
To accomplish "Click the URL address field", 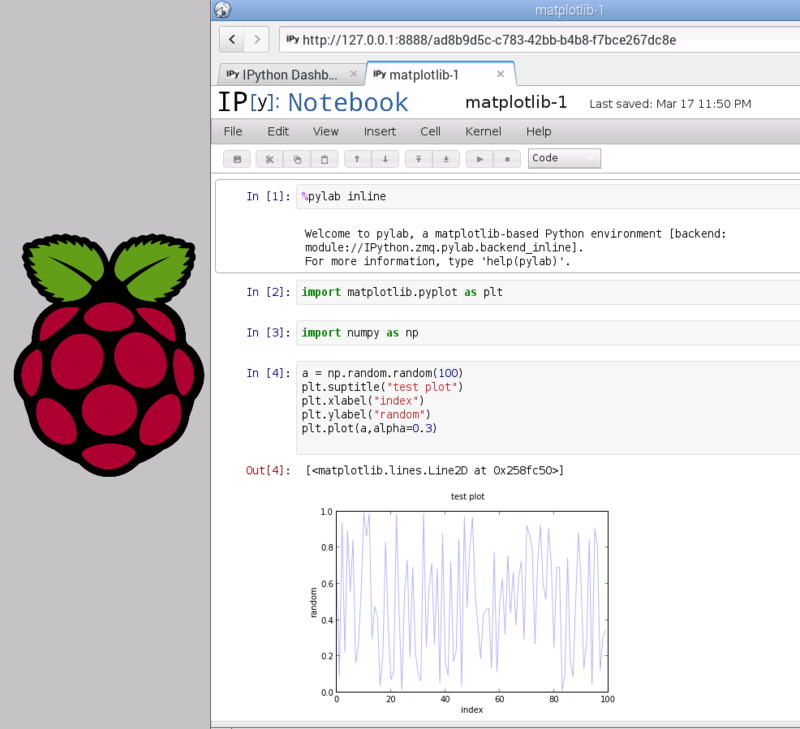I will [x=539, y=40].
